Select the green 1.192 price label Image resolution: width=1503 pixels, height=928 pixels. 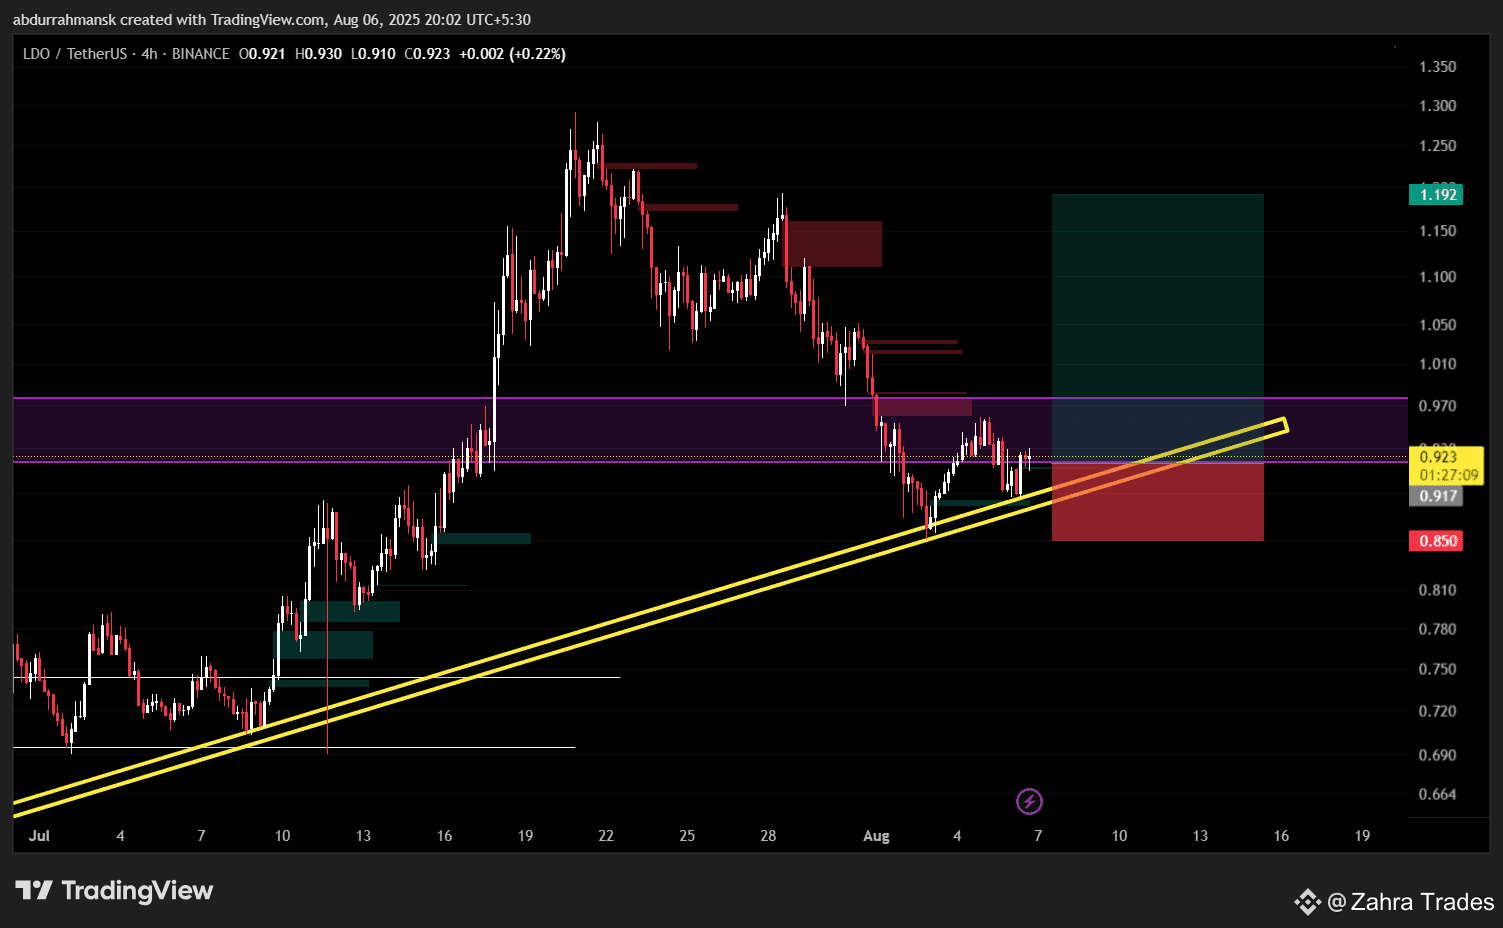1437,195
